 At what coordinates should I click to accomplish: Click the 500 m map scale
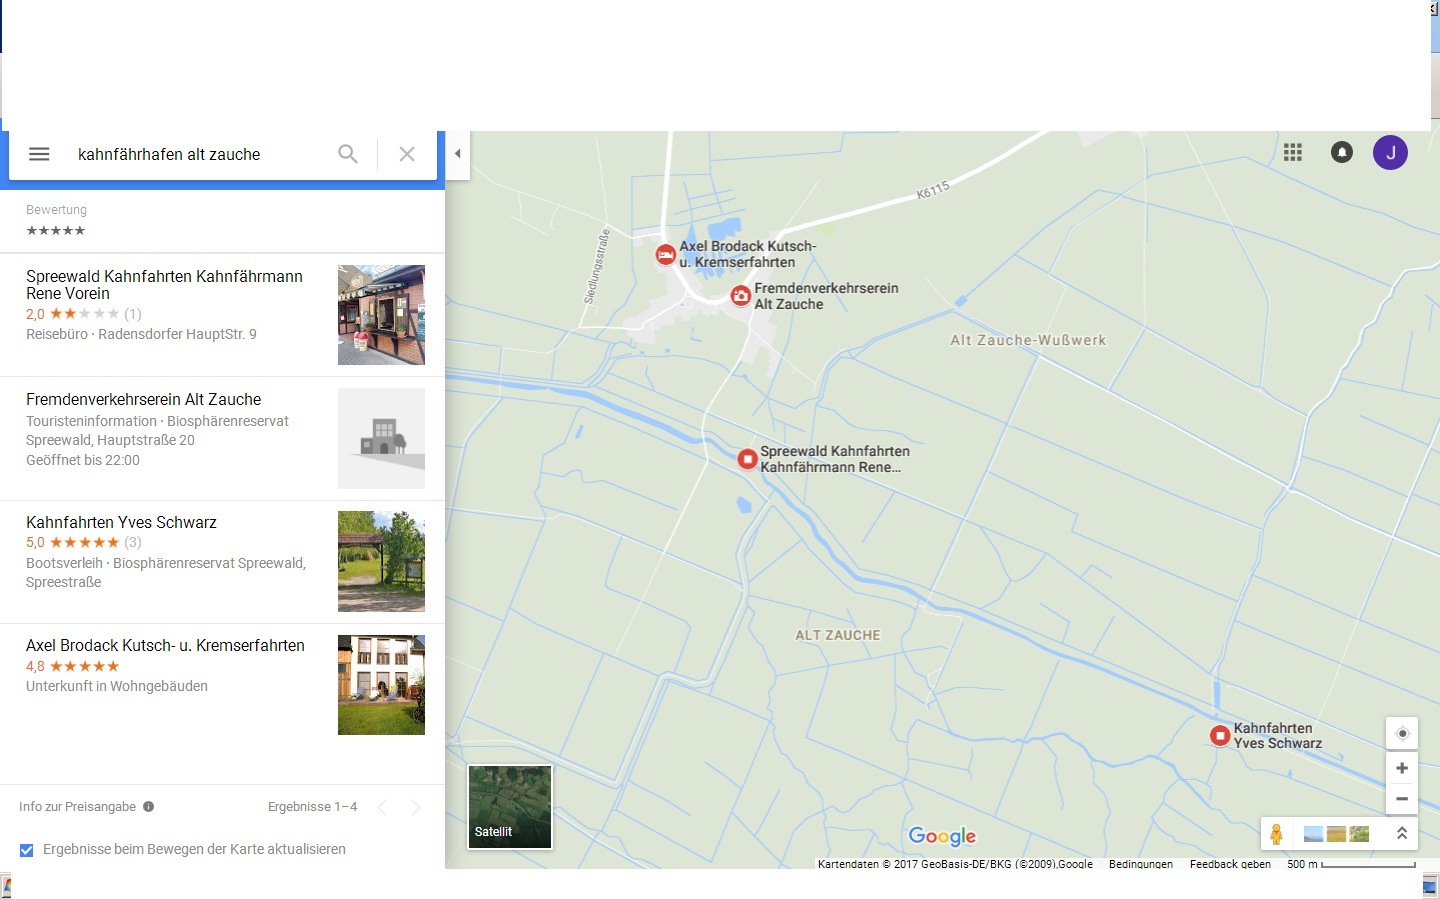click(x=1351, y=864)
